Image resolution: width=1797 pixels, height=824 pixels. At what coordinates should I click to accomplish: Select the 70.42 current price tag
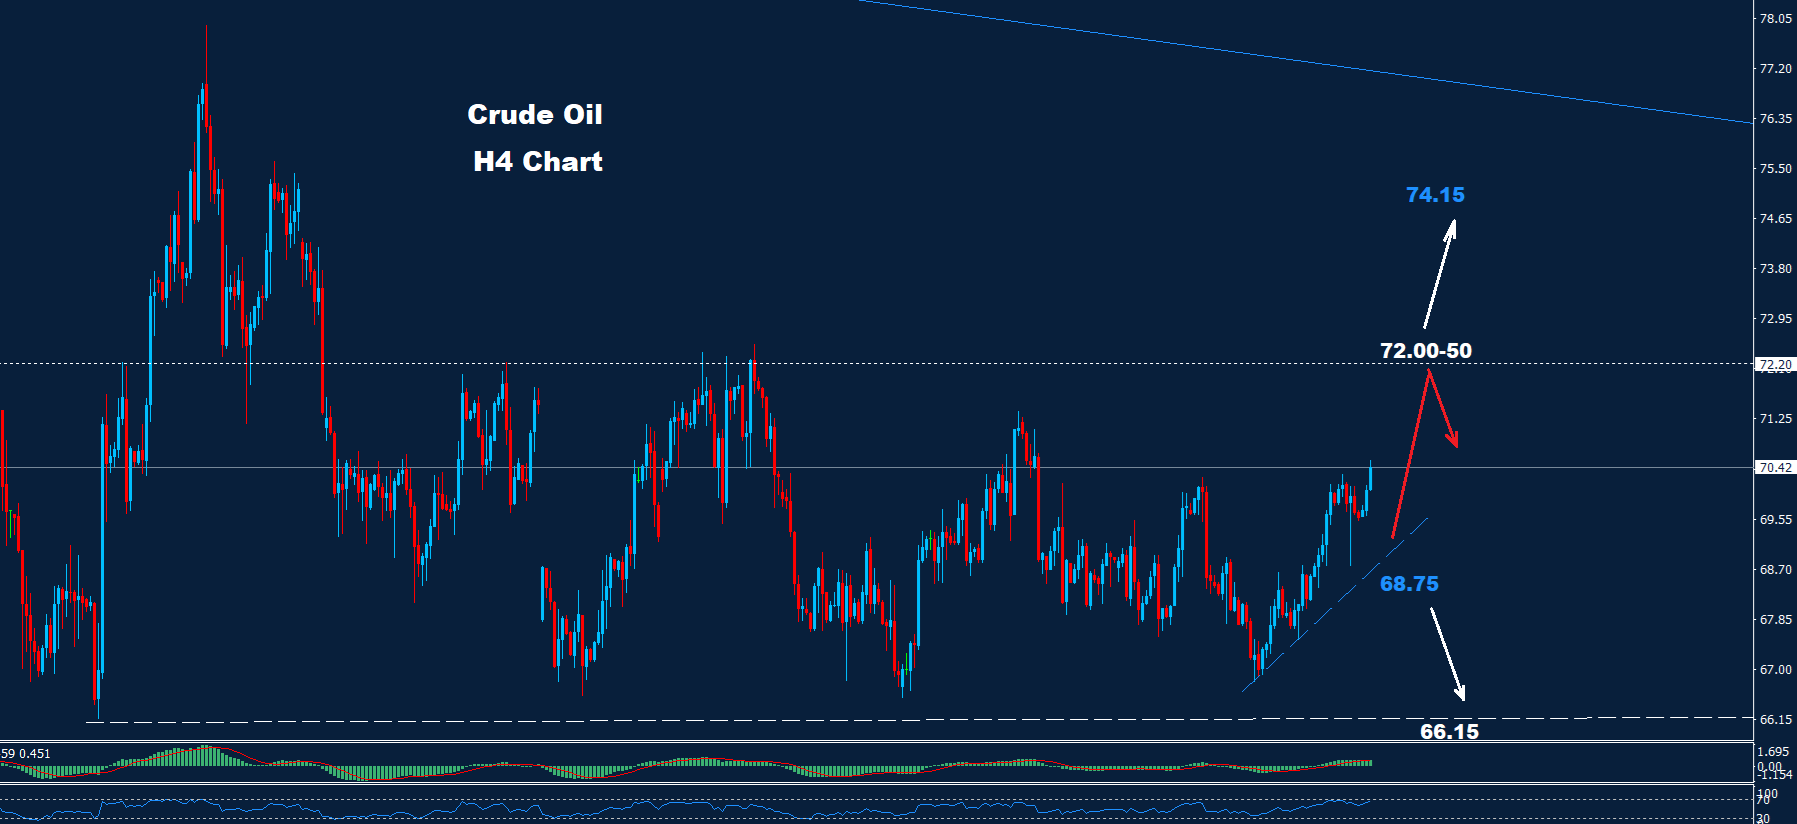coord(1775,467)
